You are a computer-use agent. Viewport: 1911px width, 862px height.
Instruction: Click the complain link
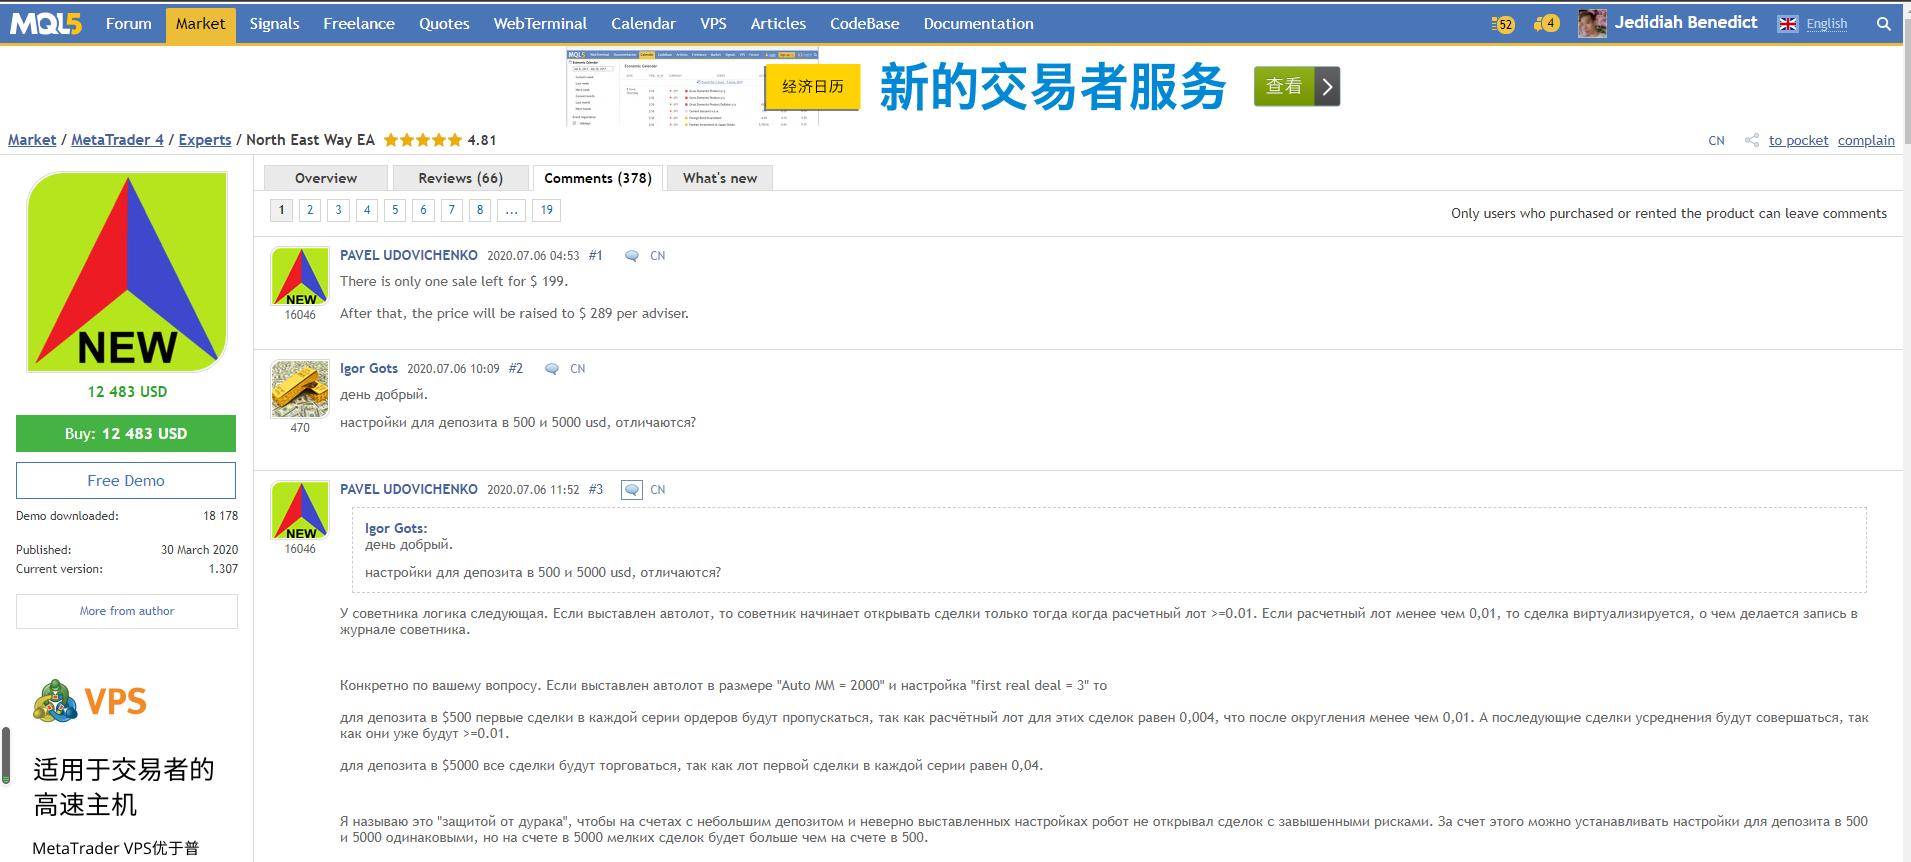pyautogui.click(x=1866, y=141)
